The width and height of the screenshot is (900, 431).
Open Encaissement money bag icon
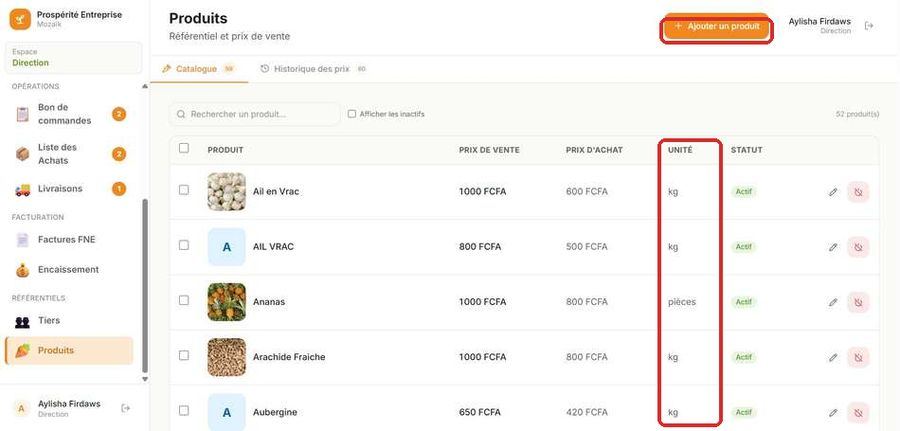tap(22, 270)
